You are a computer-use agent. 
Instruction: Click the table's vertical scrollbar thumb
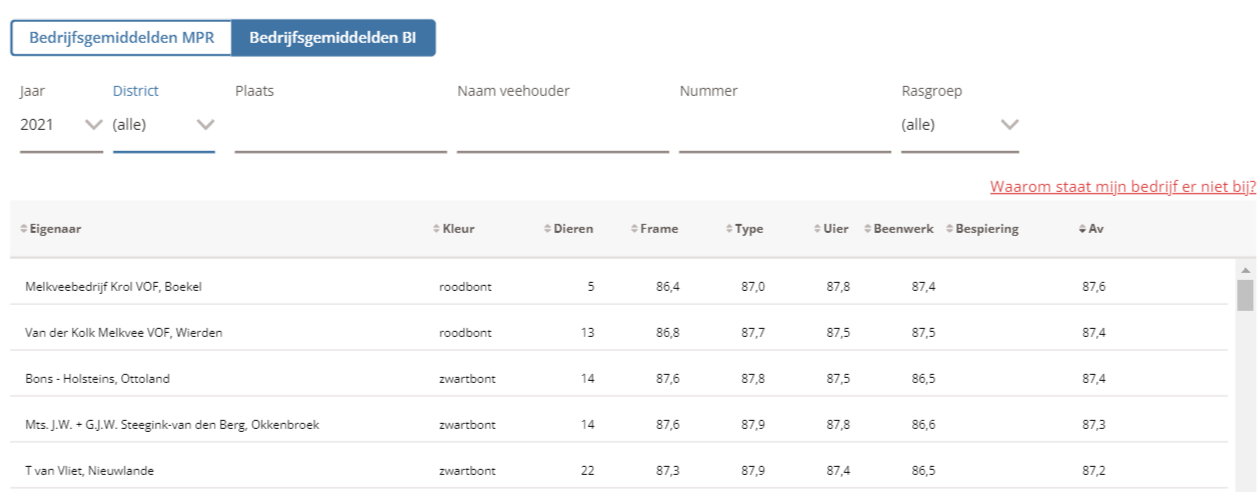(1245, 296)
